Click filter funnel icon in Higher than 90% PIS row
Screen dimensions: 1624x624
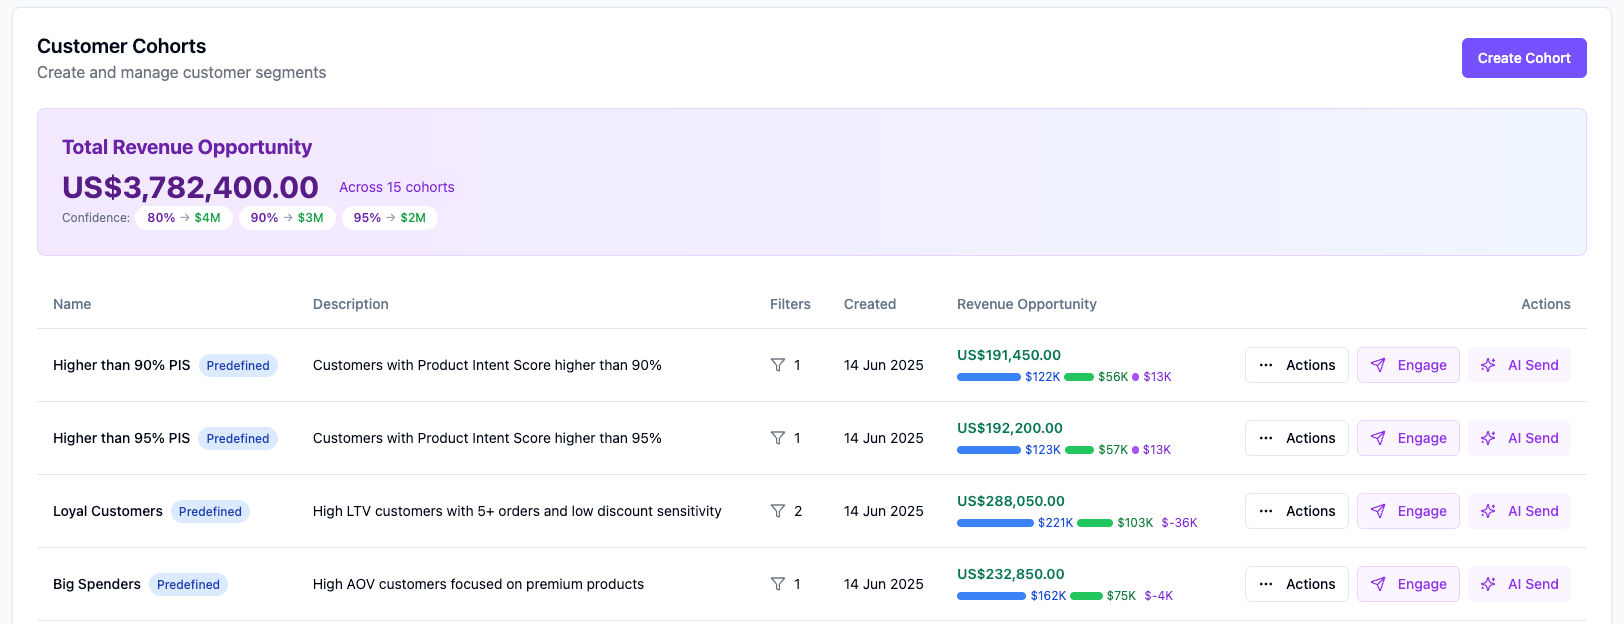click(x=778, y=365)
